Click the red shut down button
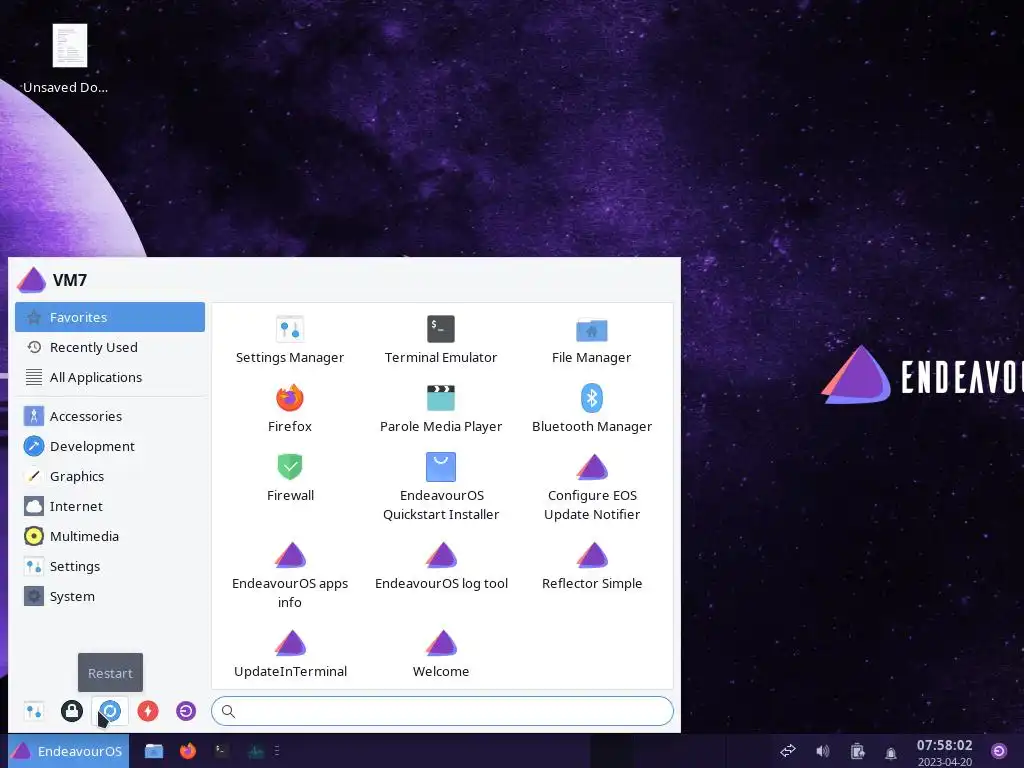 pos(148,711)
